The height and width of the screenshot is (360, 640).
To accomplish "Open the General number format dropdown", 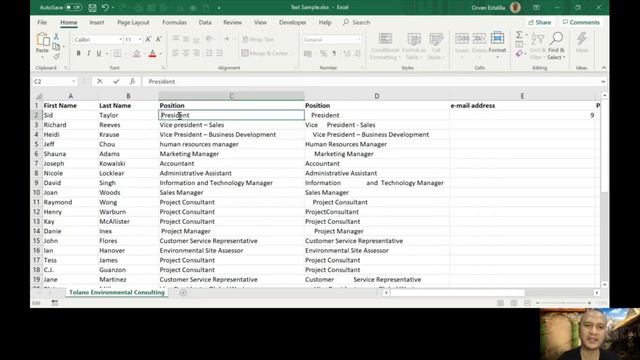I will point(359,40).
